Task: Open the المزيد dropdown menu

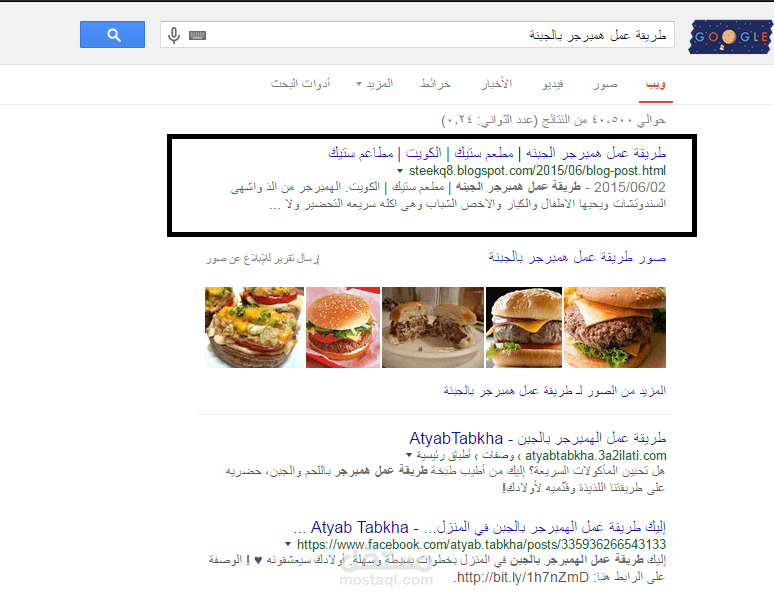Action: (375, 84)
